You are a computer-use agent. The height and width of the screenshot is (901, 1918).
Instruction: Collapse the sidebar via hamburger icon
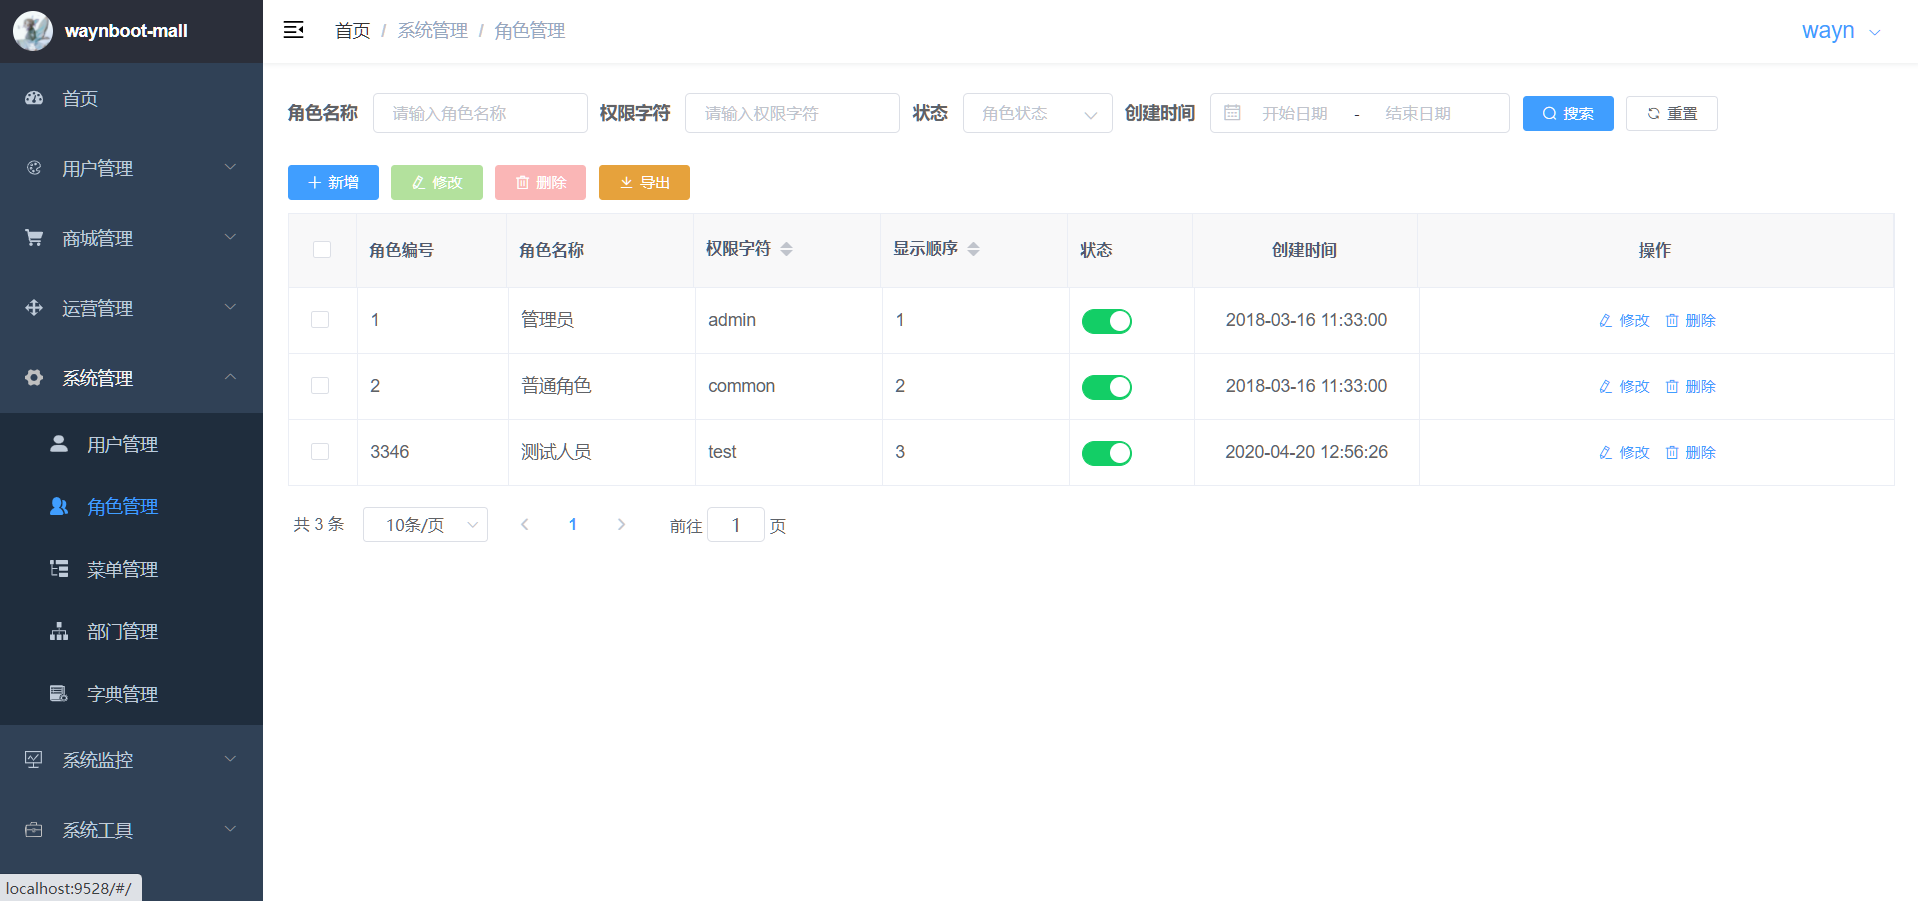click(x=293, y=30)
